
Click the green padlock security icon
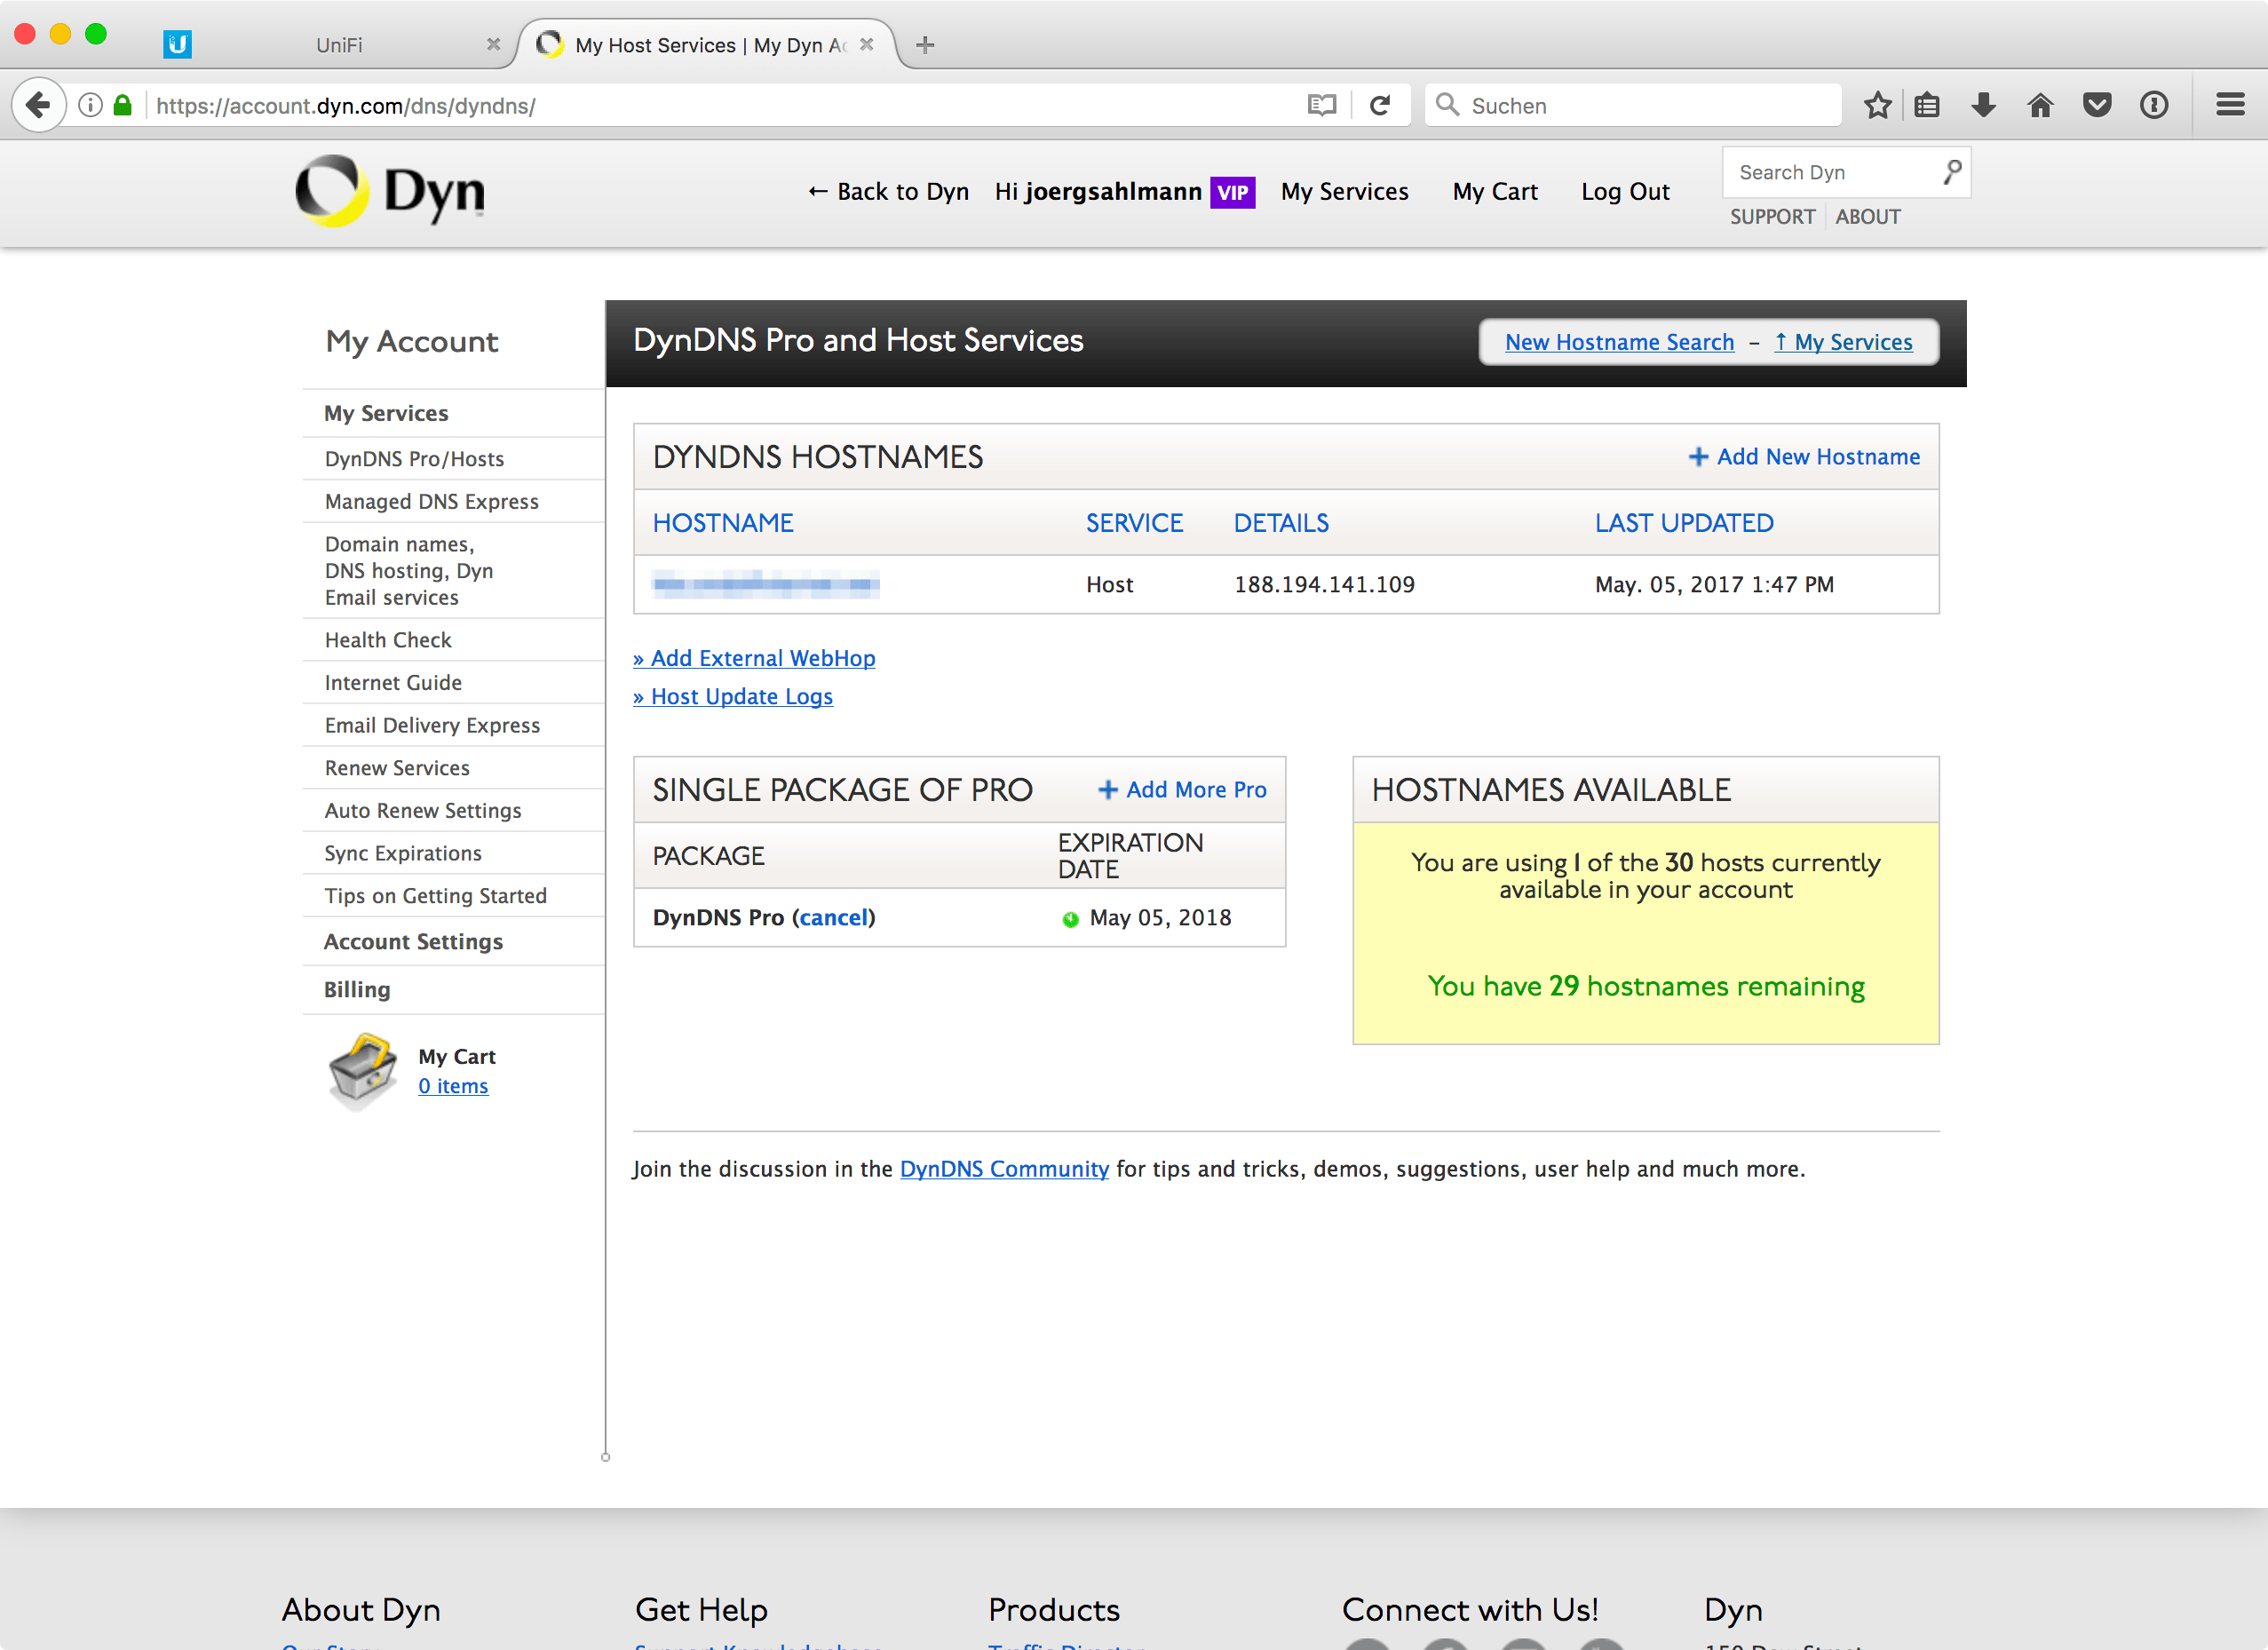point(122,105)
